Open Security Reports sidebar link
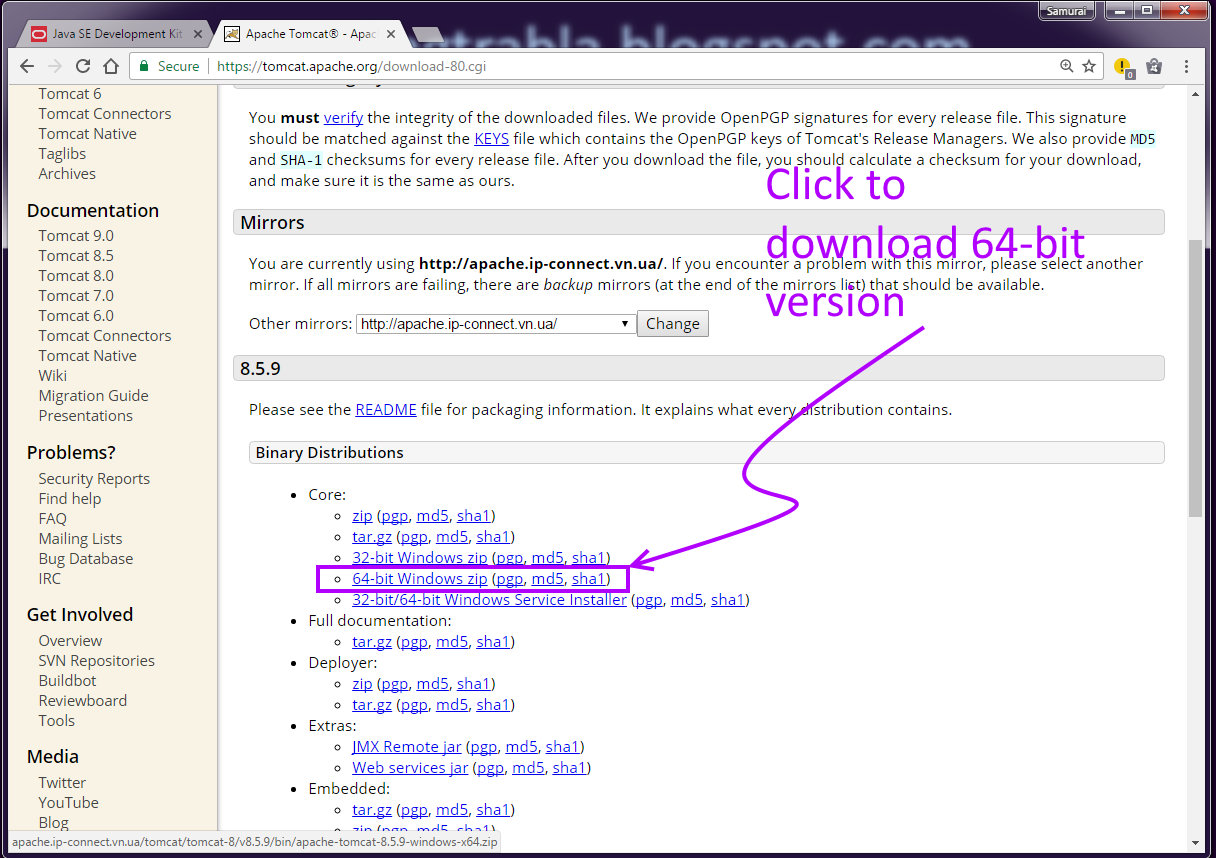 (94, 479)
